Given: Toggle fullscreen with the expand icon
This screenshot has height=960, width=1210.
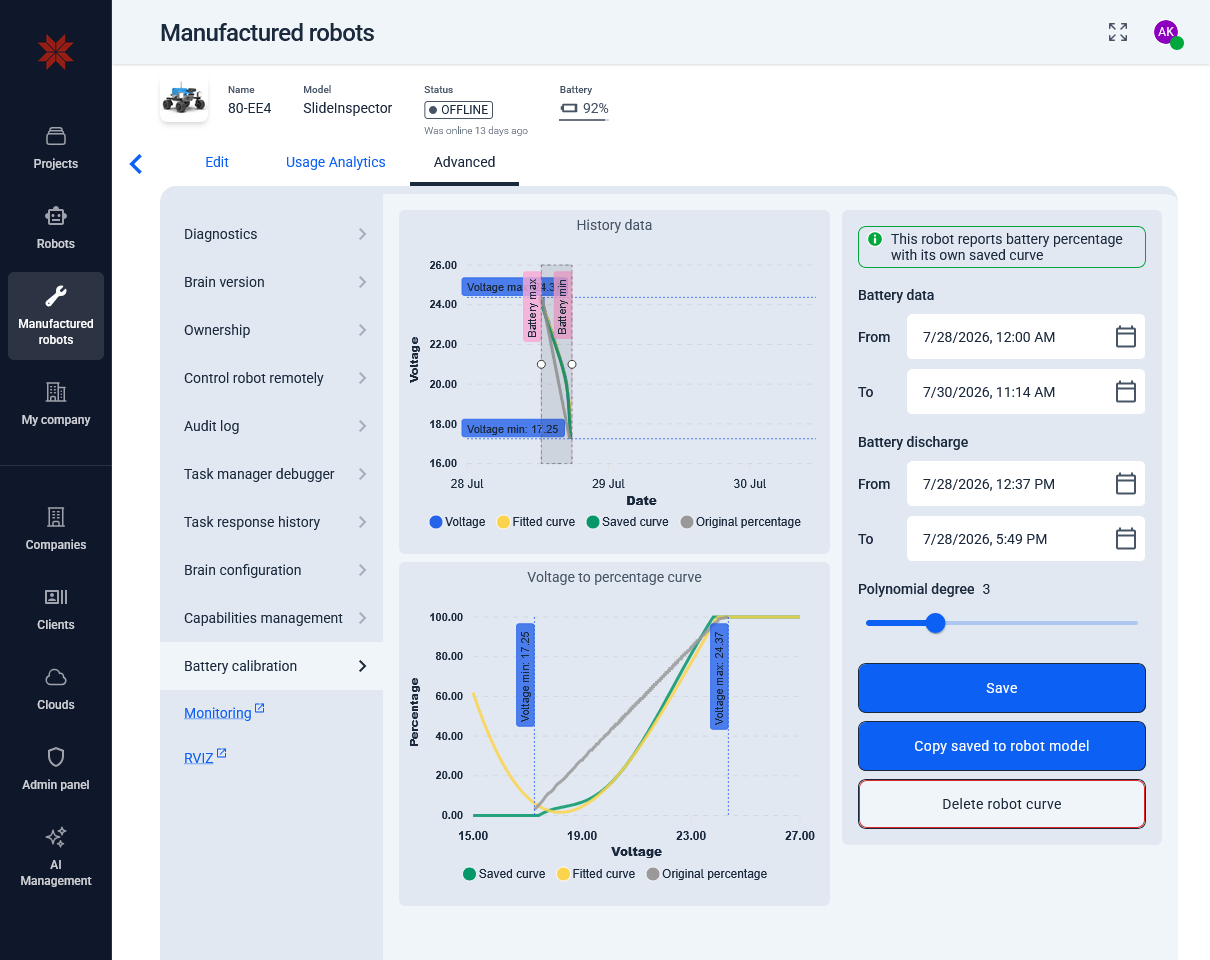Looking at the screenshot, I should (x=1118, y=32).
